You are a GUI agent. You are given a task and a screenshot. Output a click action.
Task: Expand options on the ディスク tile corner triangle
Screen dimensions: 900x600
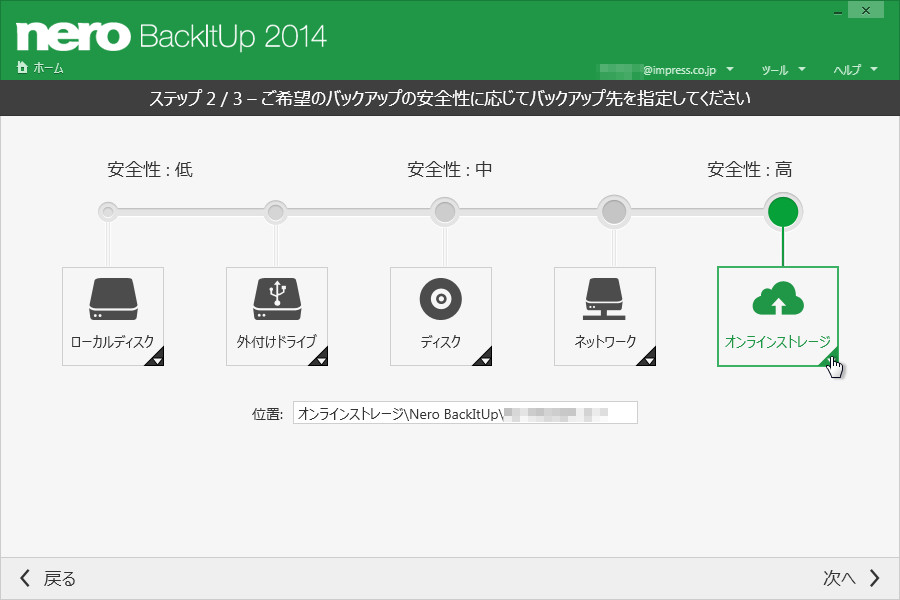[484, 358]
